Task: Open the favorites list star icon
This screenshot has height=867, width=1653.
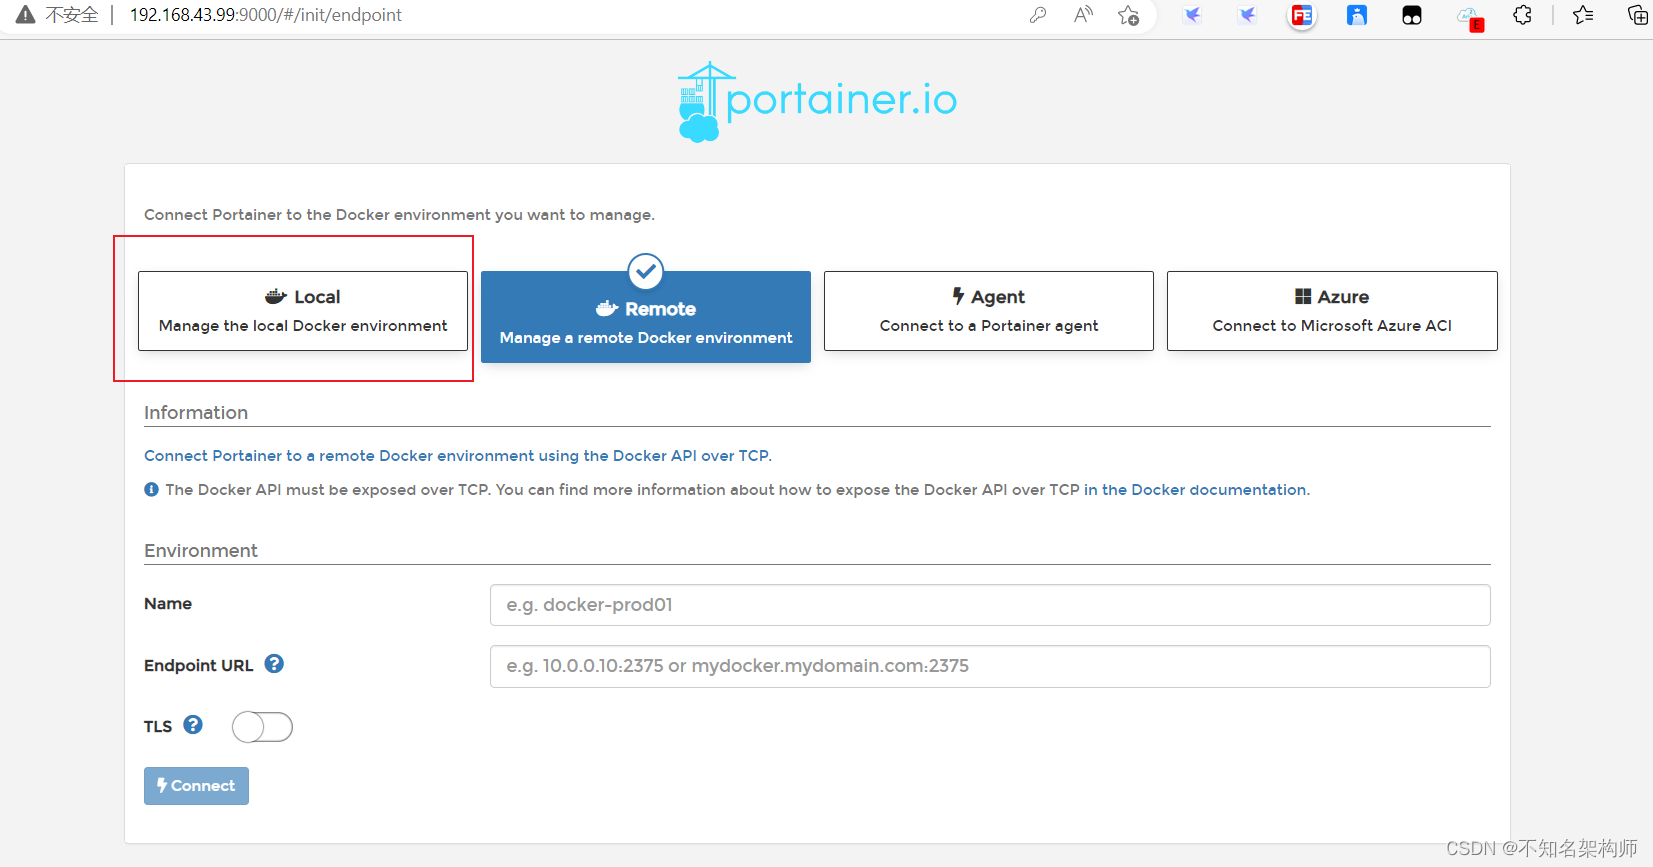Action: click(1583, 15)
